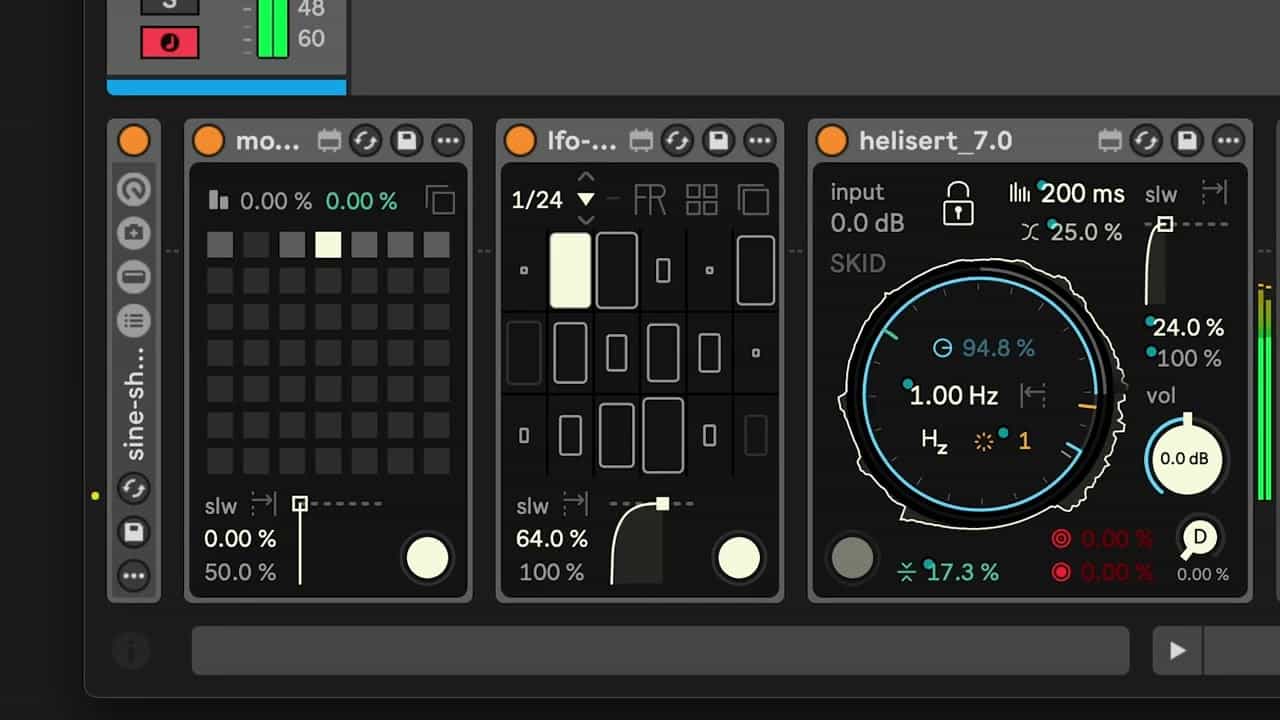
Task: Click the copy pattern icon in mo... device
Action: point(440,200)
